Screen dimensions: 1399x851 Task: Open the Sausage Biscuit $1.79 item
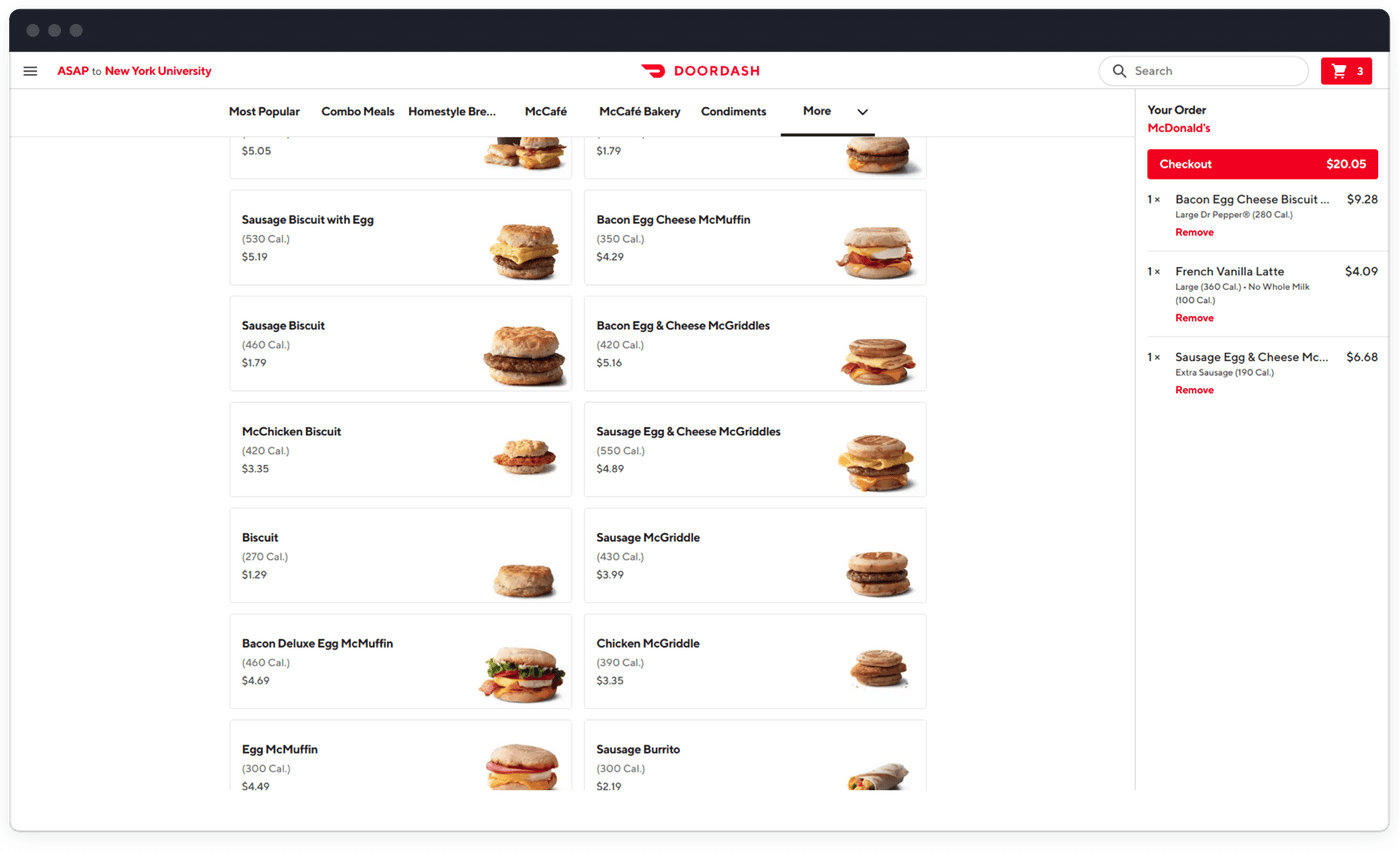coord(401,343)
